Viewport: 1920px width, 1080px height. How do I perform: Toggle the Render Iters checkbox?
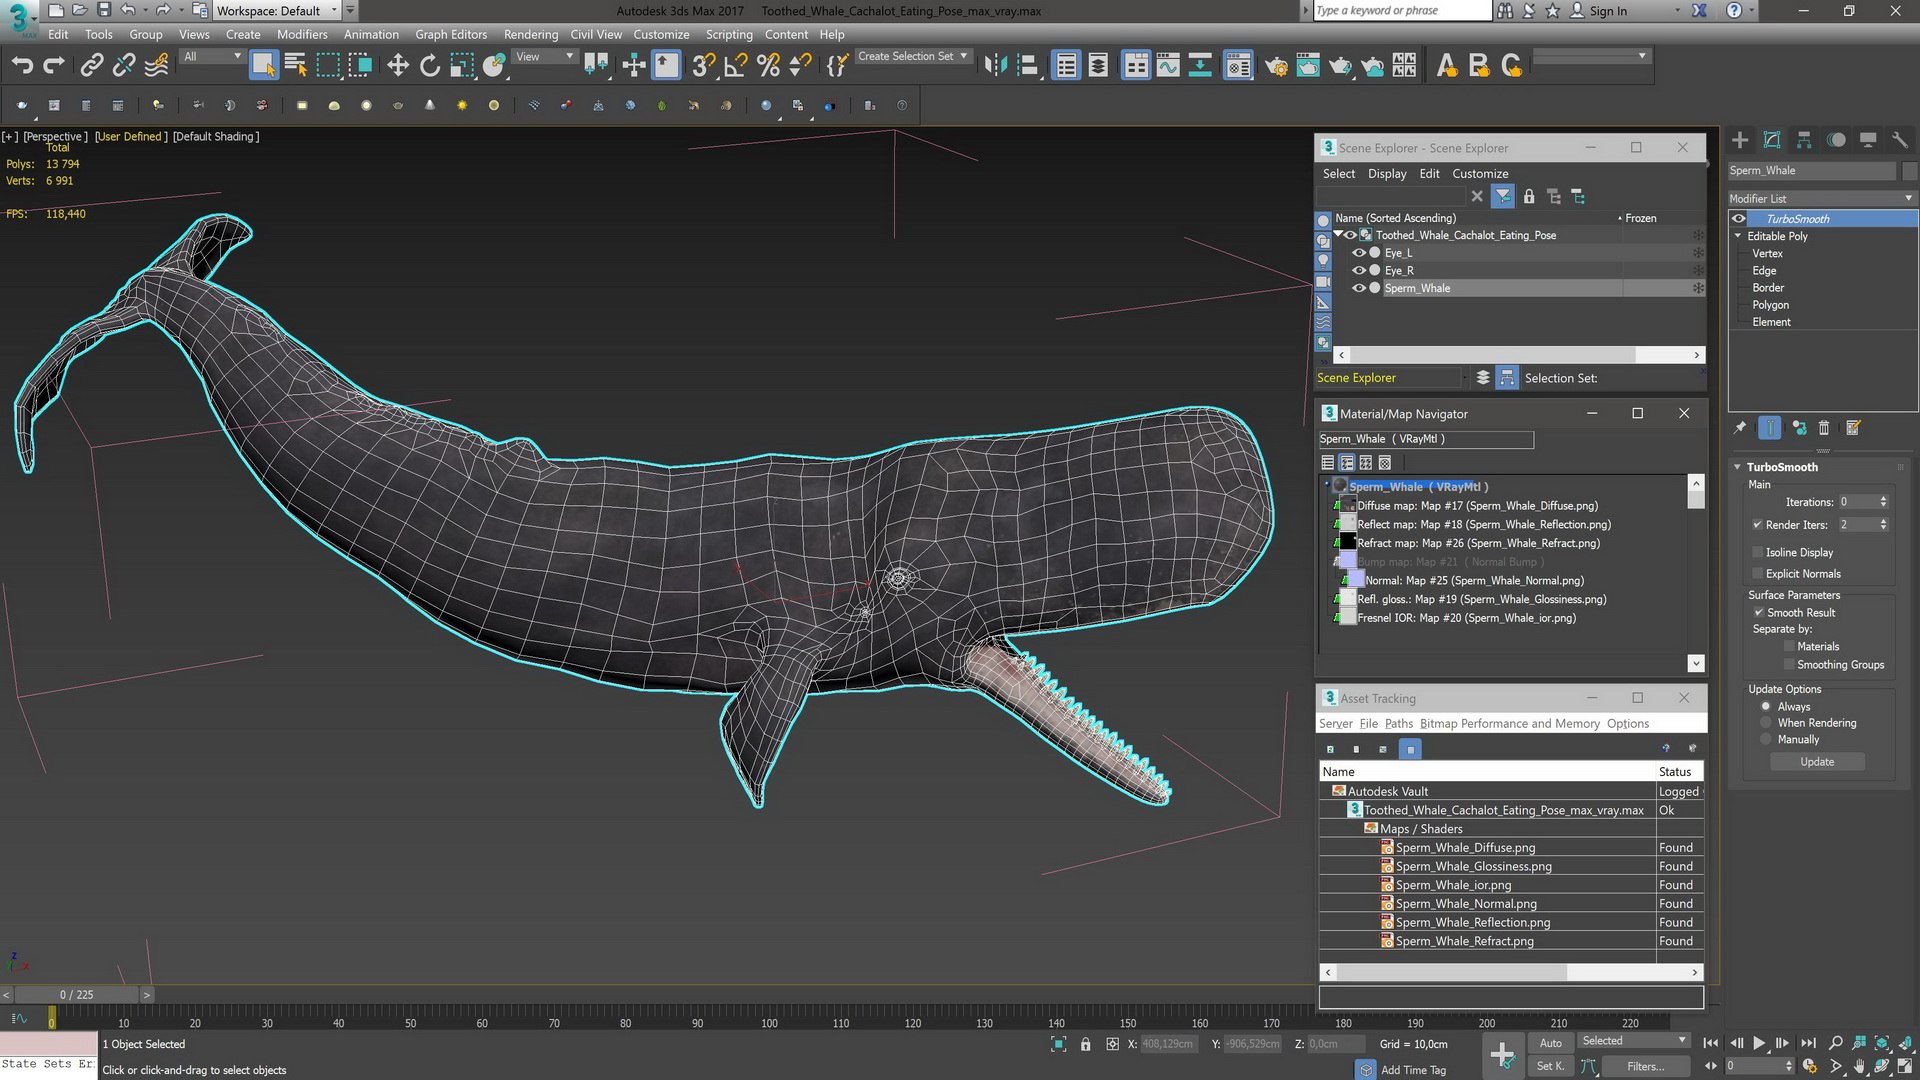pyautogui.click(x=1758, y=525)
